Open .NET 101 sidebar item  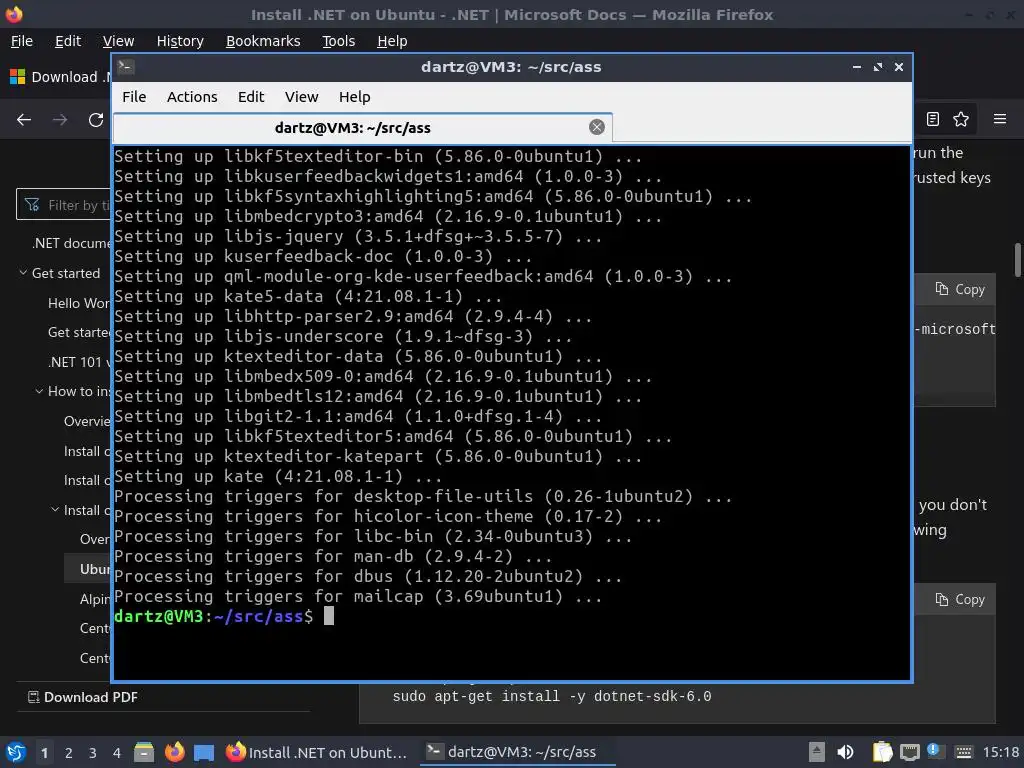pyautogui.click(x=79, y=362)
